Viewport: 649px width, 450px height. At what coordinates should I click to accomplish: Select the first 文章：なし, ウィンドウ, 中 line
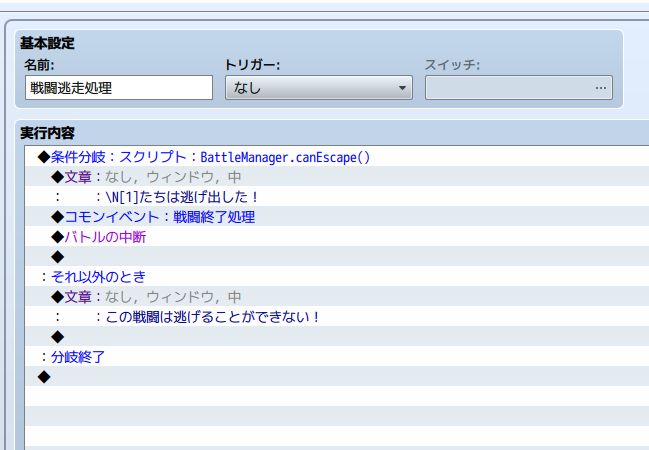[337, 177]
